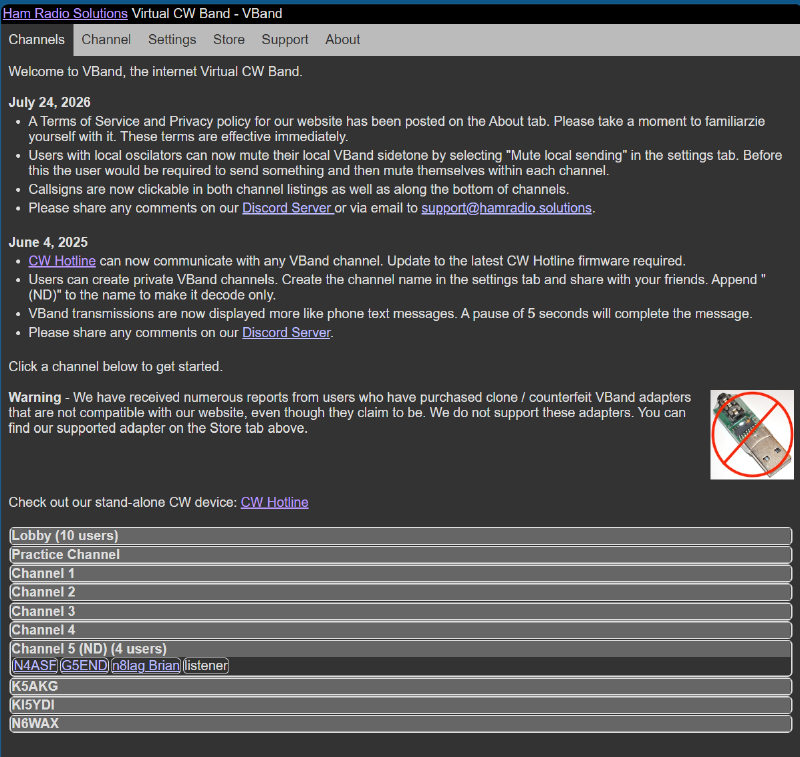Open the Settings tab
Viewport: 800px width, 757px height.
pos(172,40)
